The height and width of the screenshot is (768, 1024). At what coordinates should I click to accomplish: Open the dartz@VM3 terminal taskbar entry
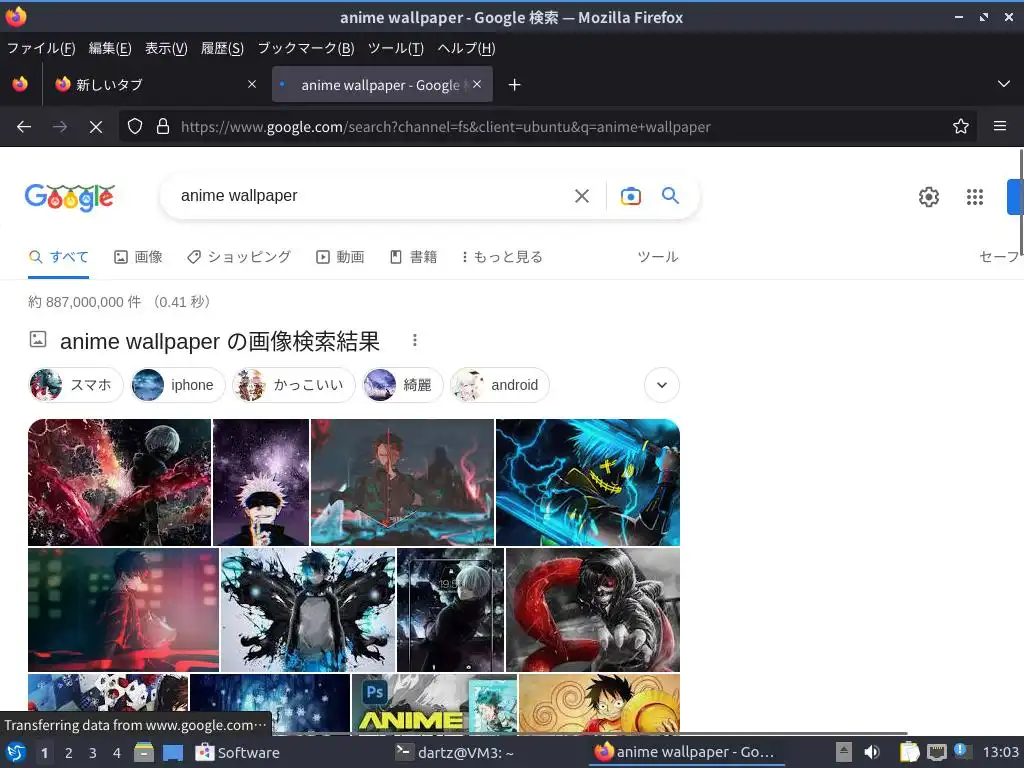coord(455,752)
